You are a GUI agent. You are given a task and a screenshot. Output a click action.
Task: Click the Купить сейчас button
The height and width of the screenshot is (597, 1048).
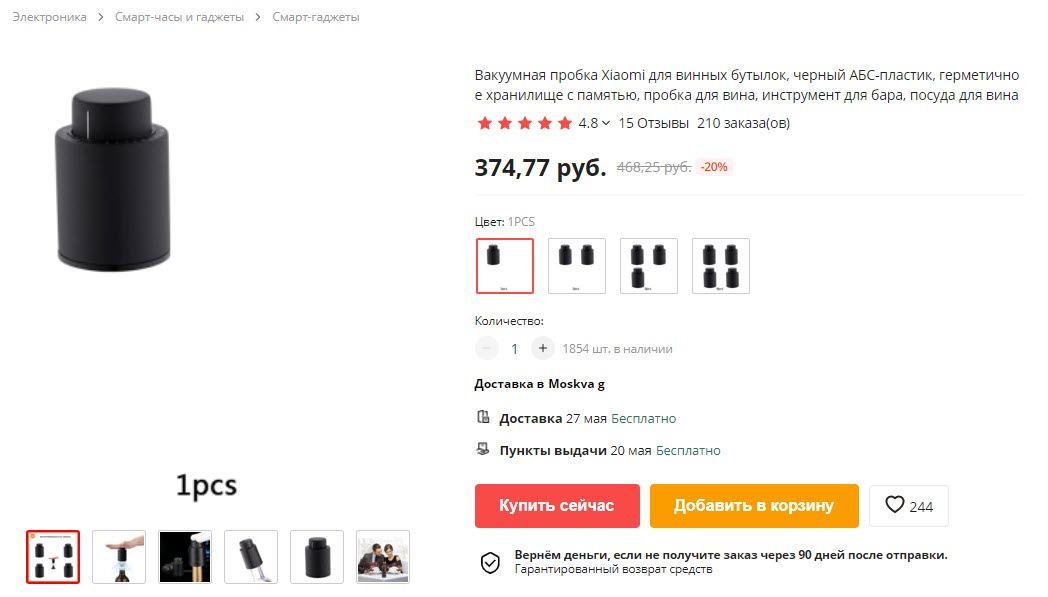(557, 506)
